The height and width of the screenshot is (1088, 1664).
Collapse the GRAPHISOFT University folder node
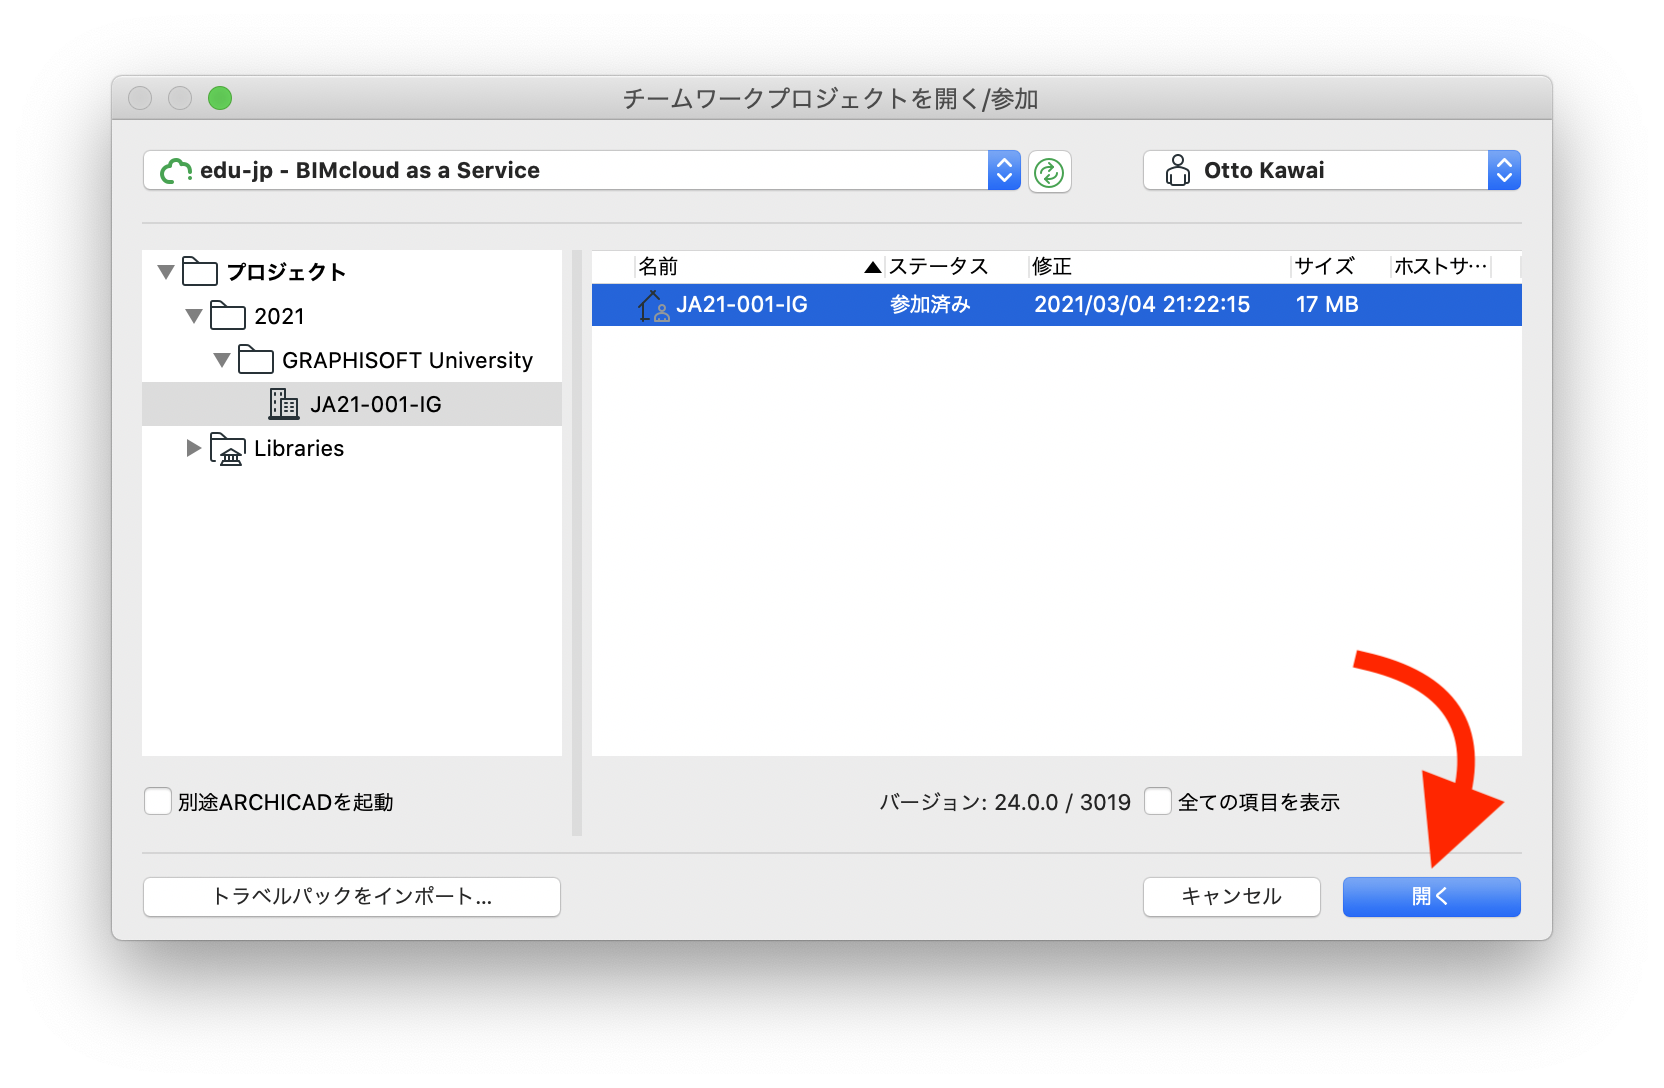(x=222, y=360)
